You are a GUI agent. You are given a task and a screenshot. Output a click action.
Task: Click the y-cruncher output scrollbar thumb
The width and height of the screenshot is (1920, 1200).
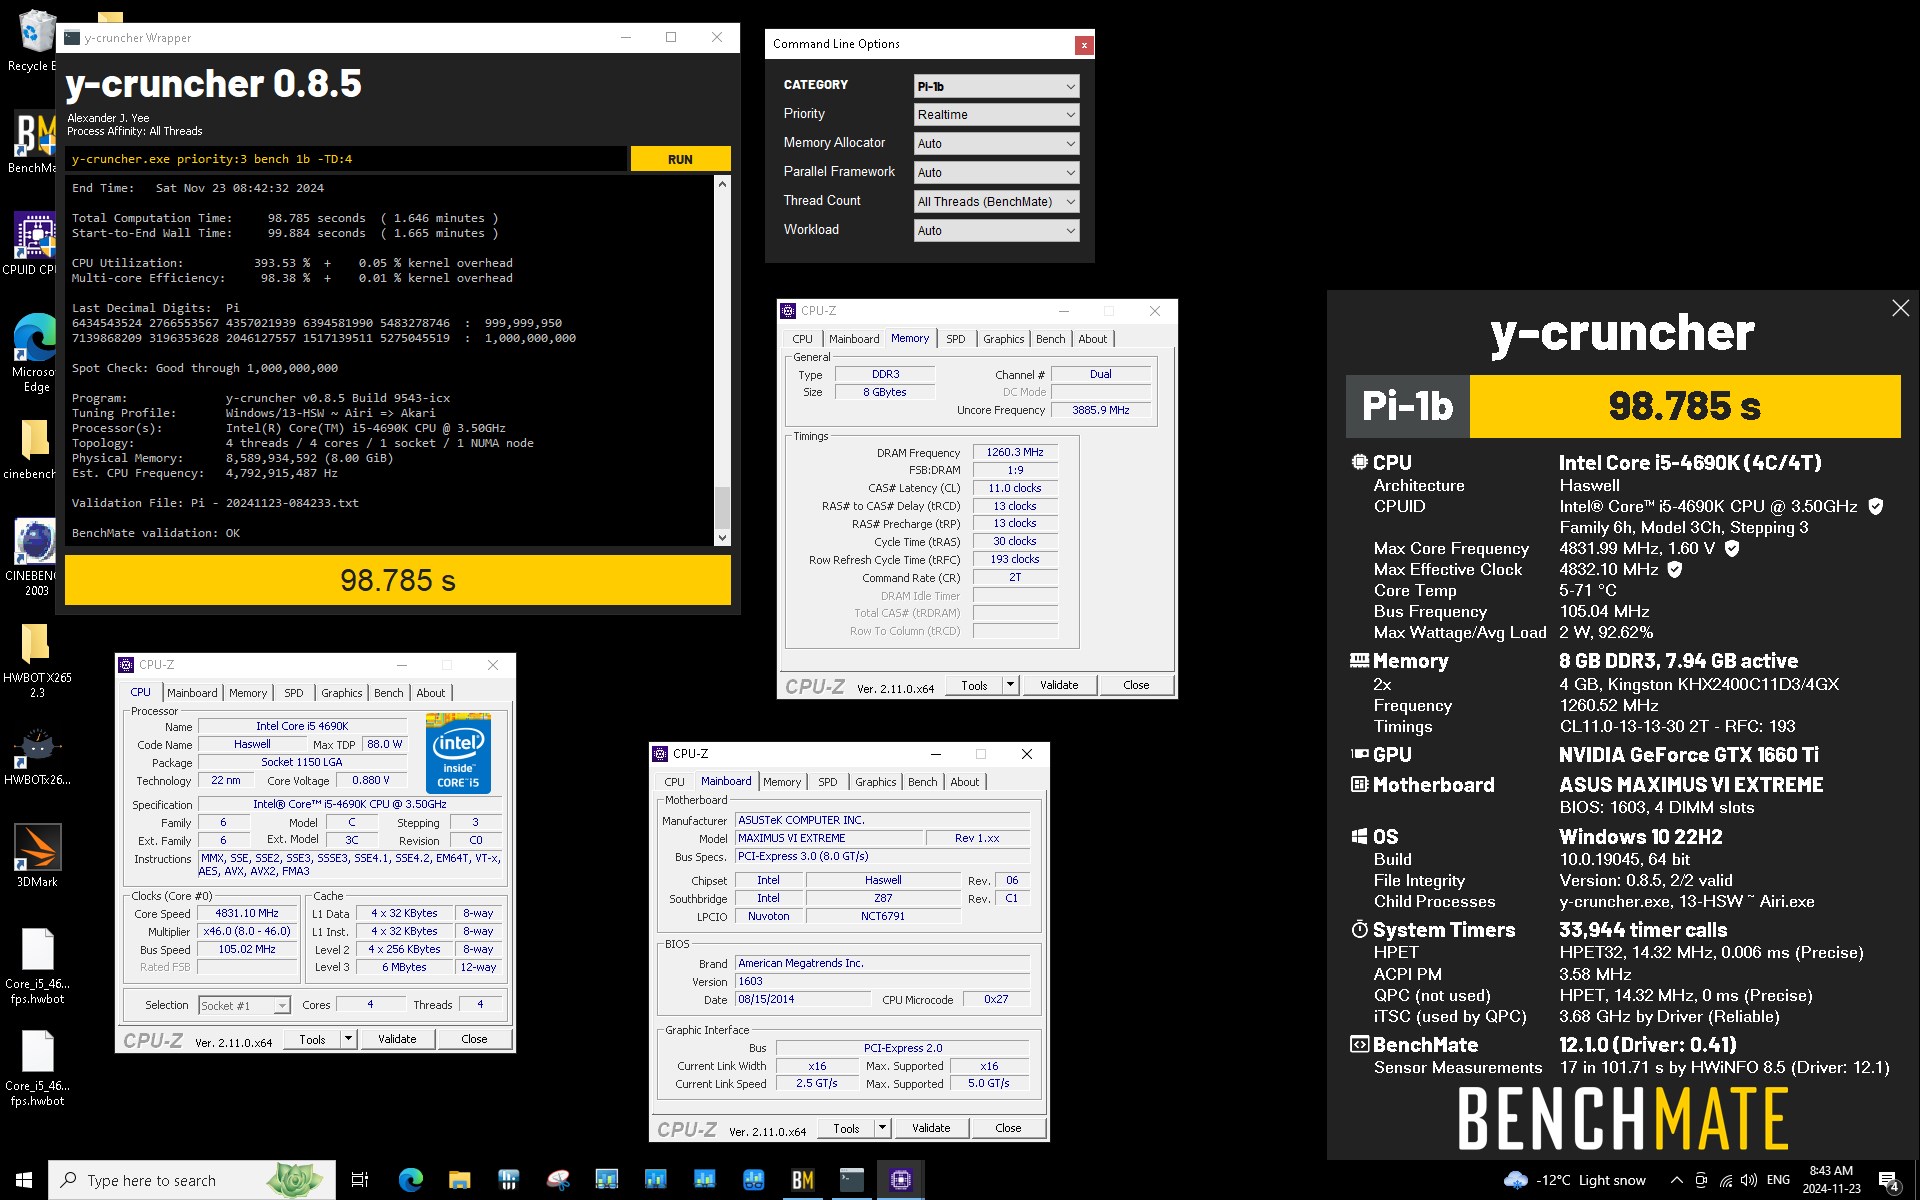point(722,507)
